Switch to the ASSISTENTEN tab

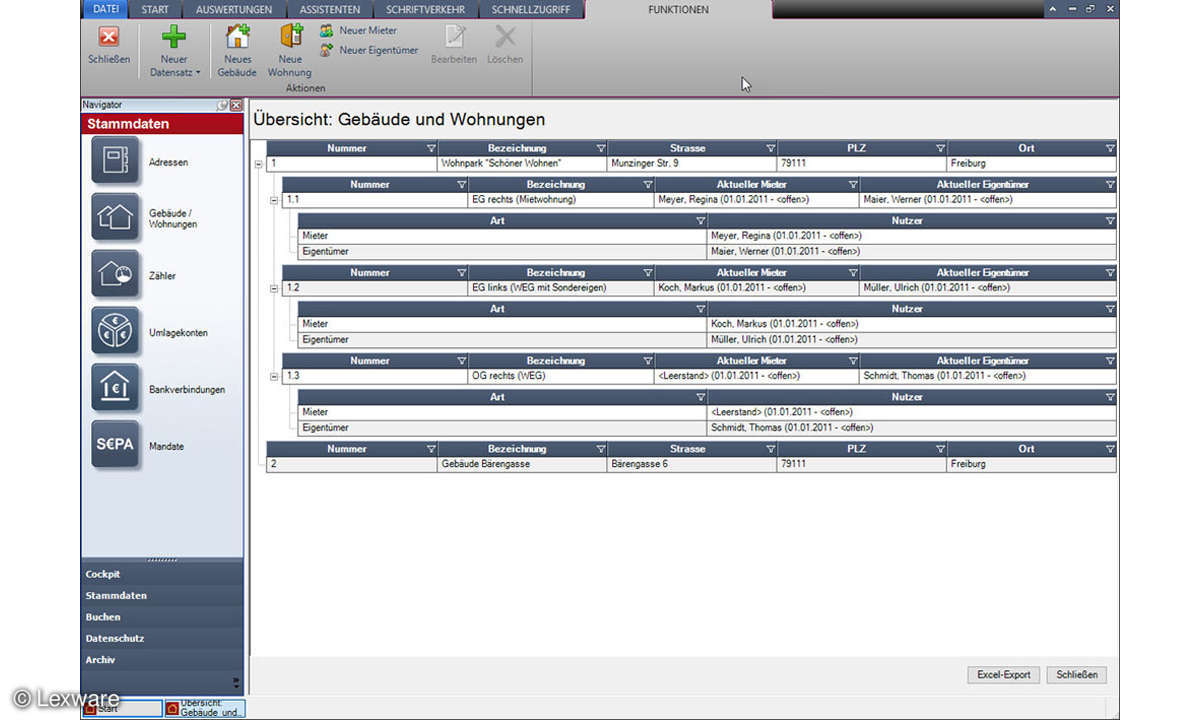point(330,9)
